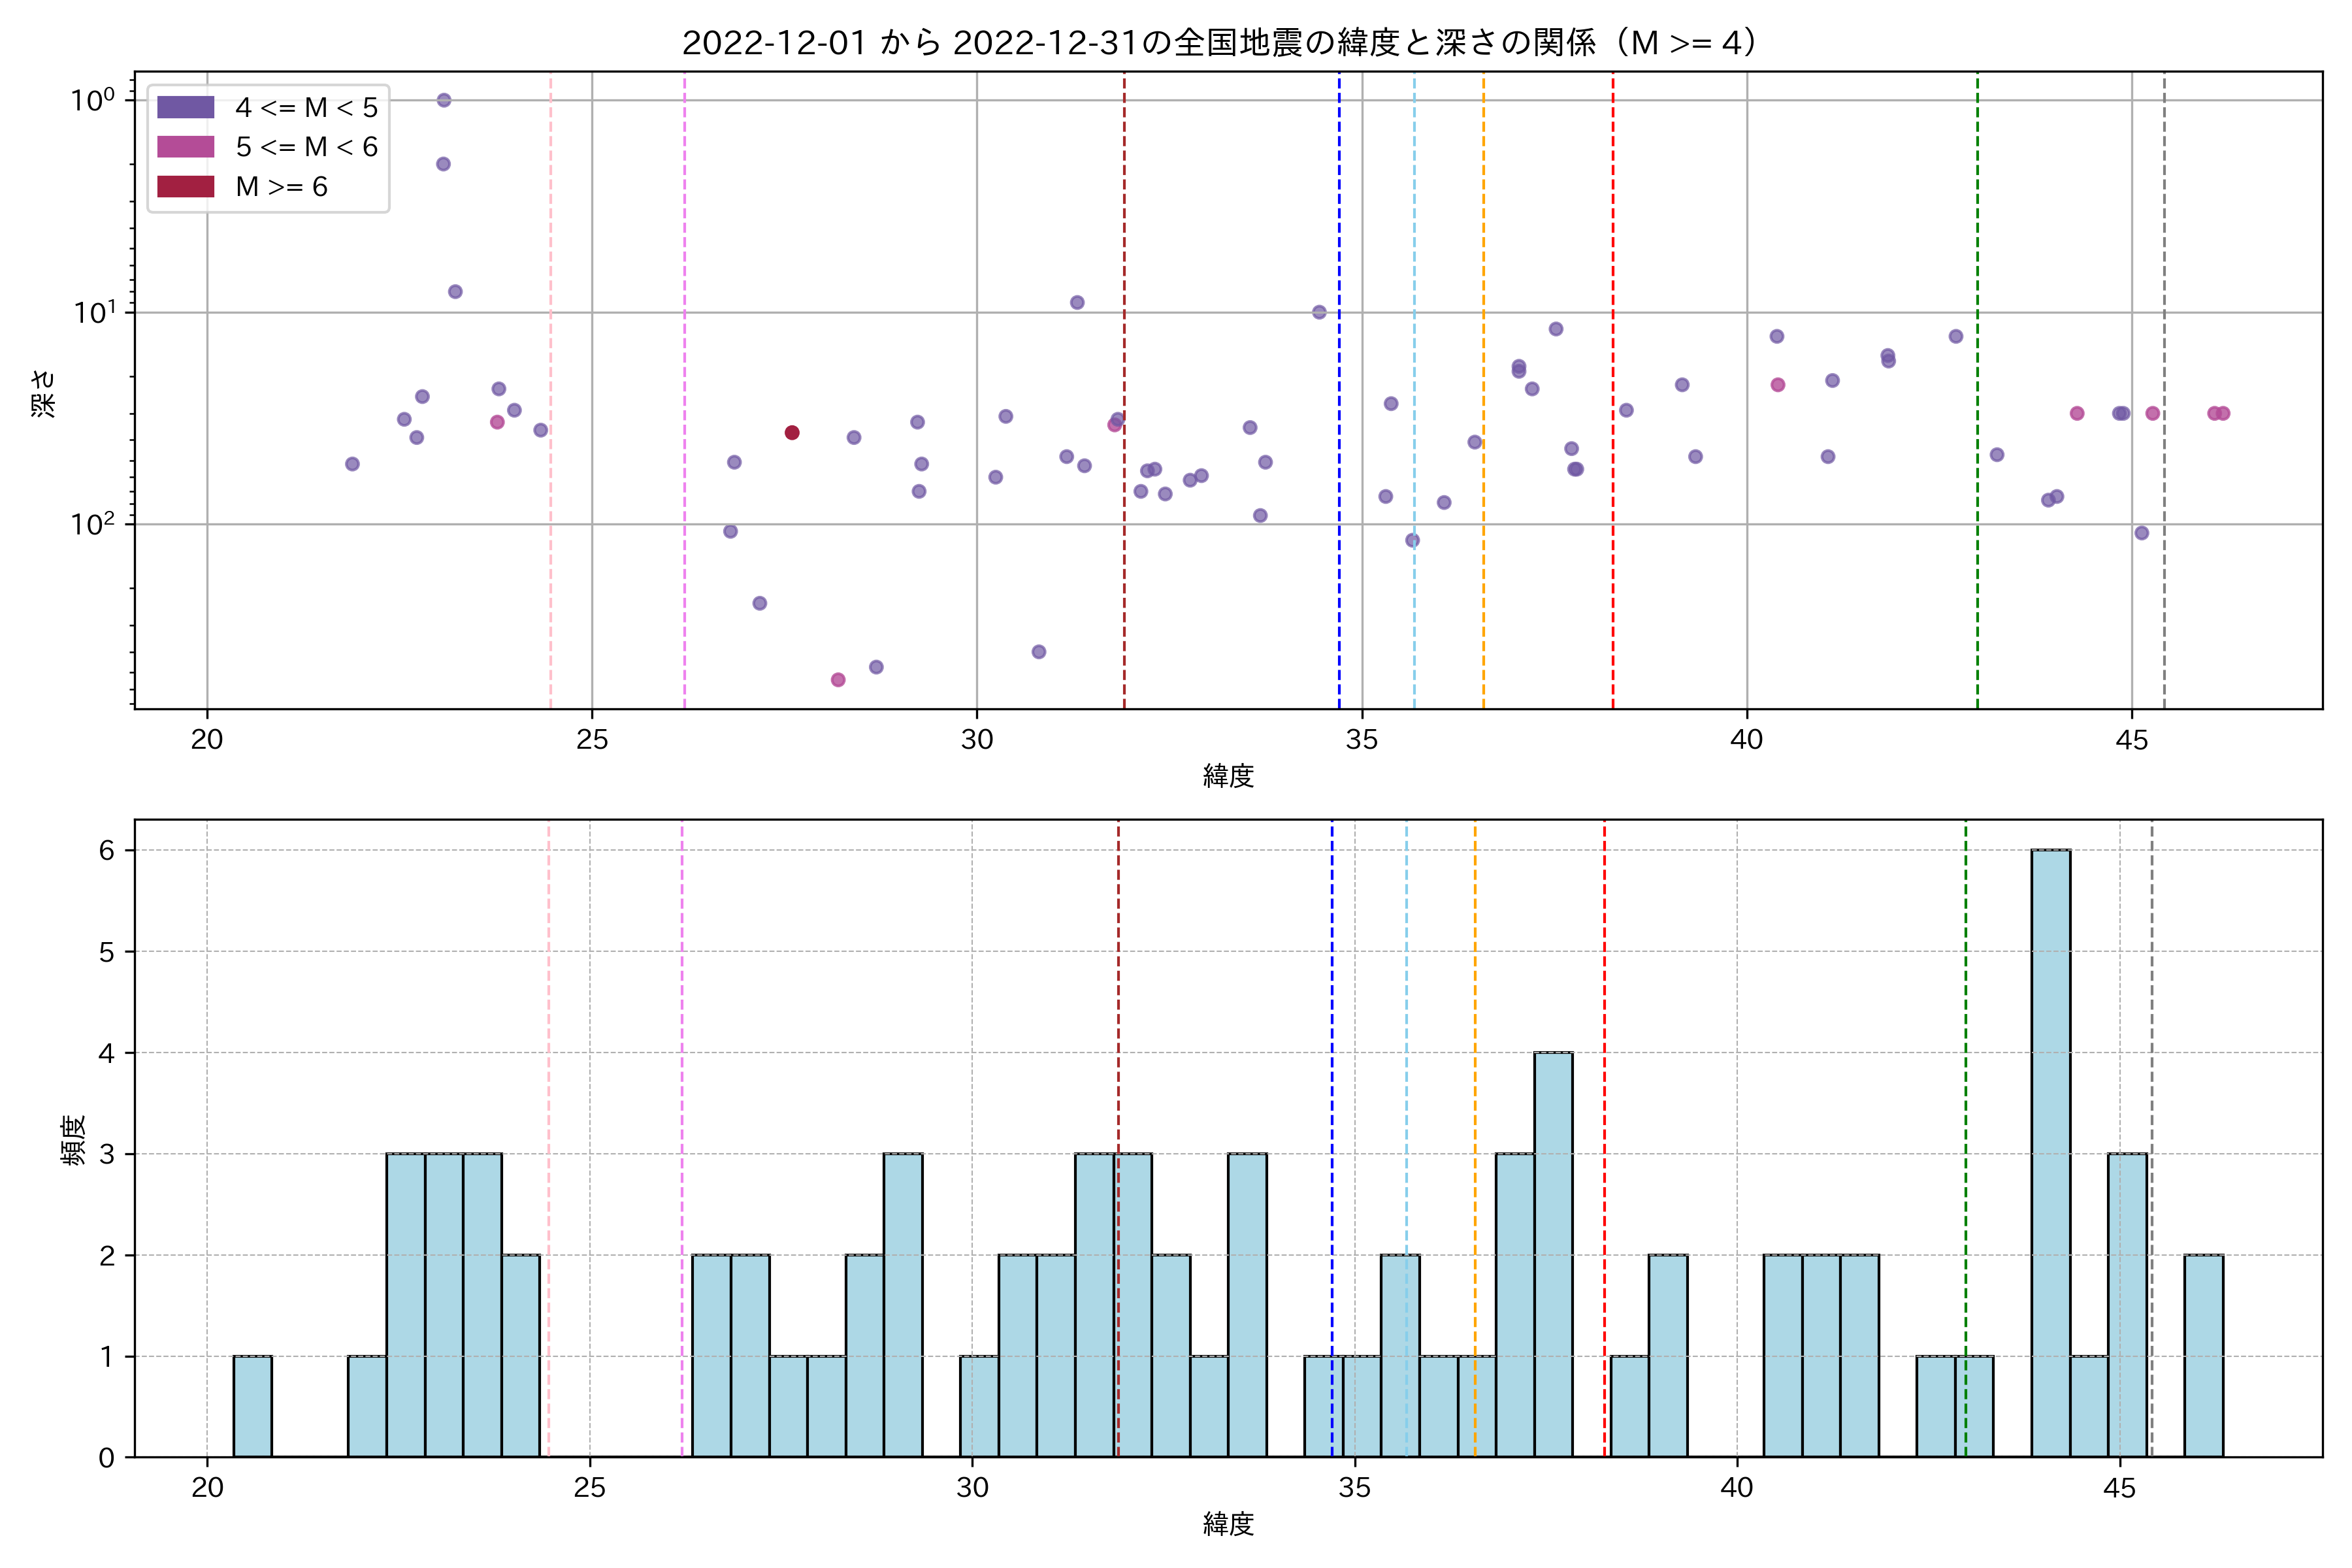2352x1568 pixels.
Task: Click the 10^2 tick label on depth axis
Action: click(x=92, y=523)
